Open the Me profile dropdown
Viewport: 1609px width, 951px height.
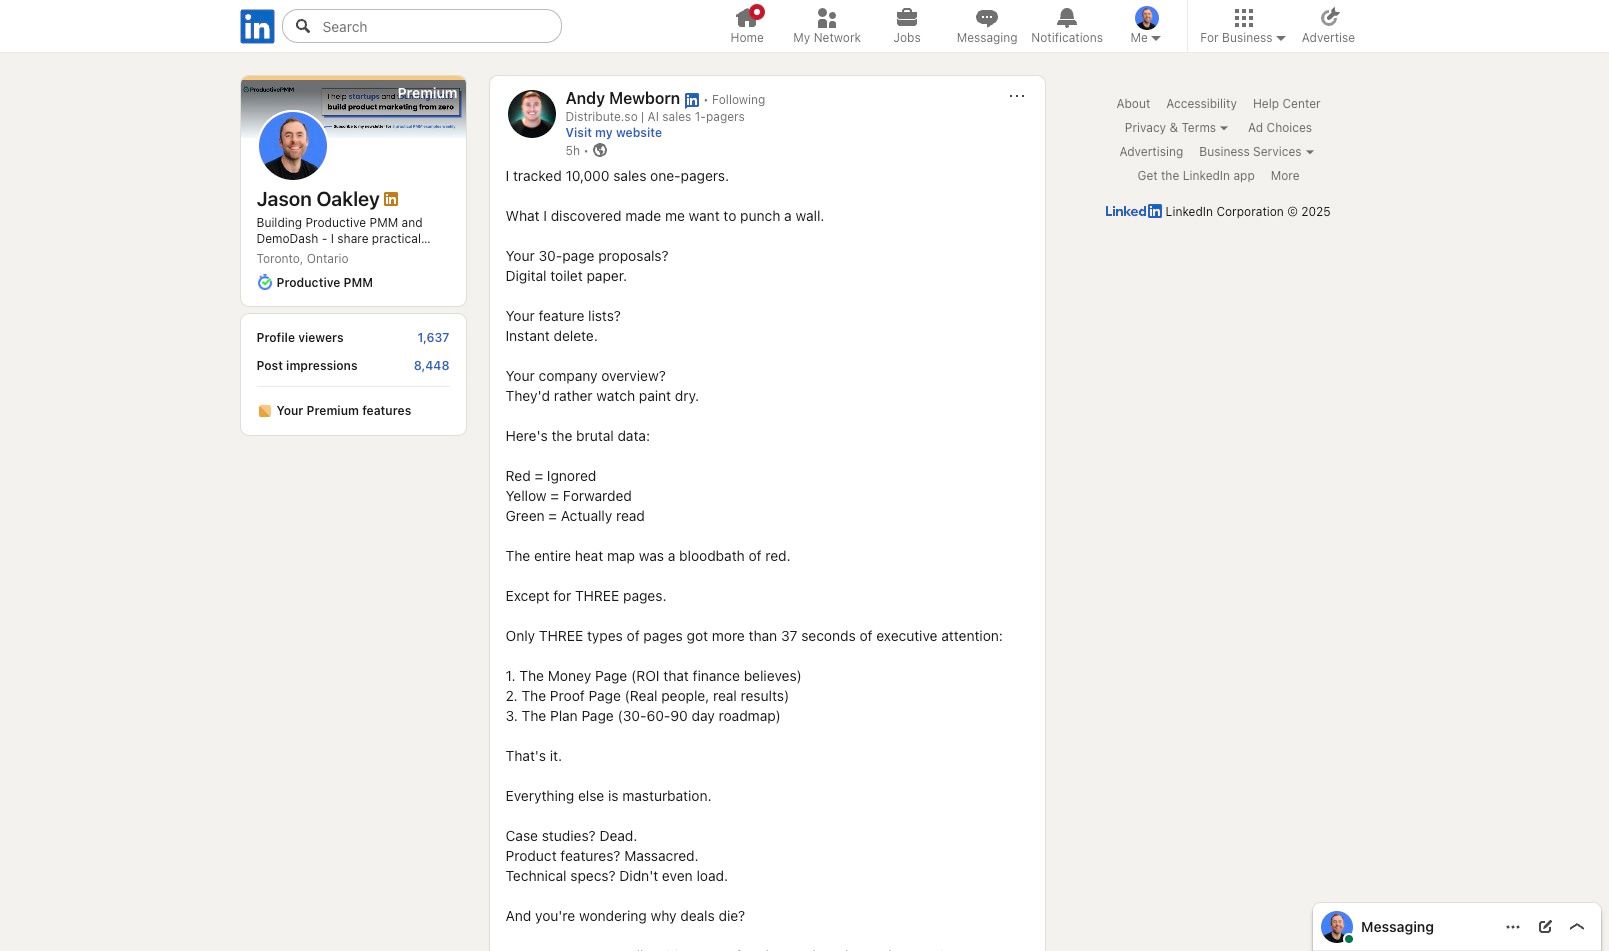[1146, 26]
